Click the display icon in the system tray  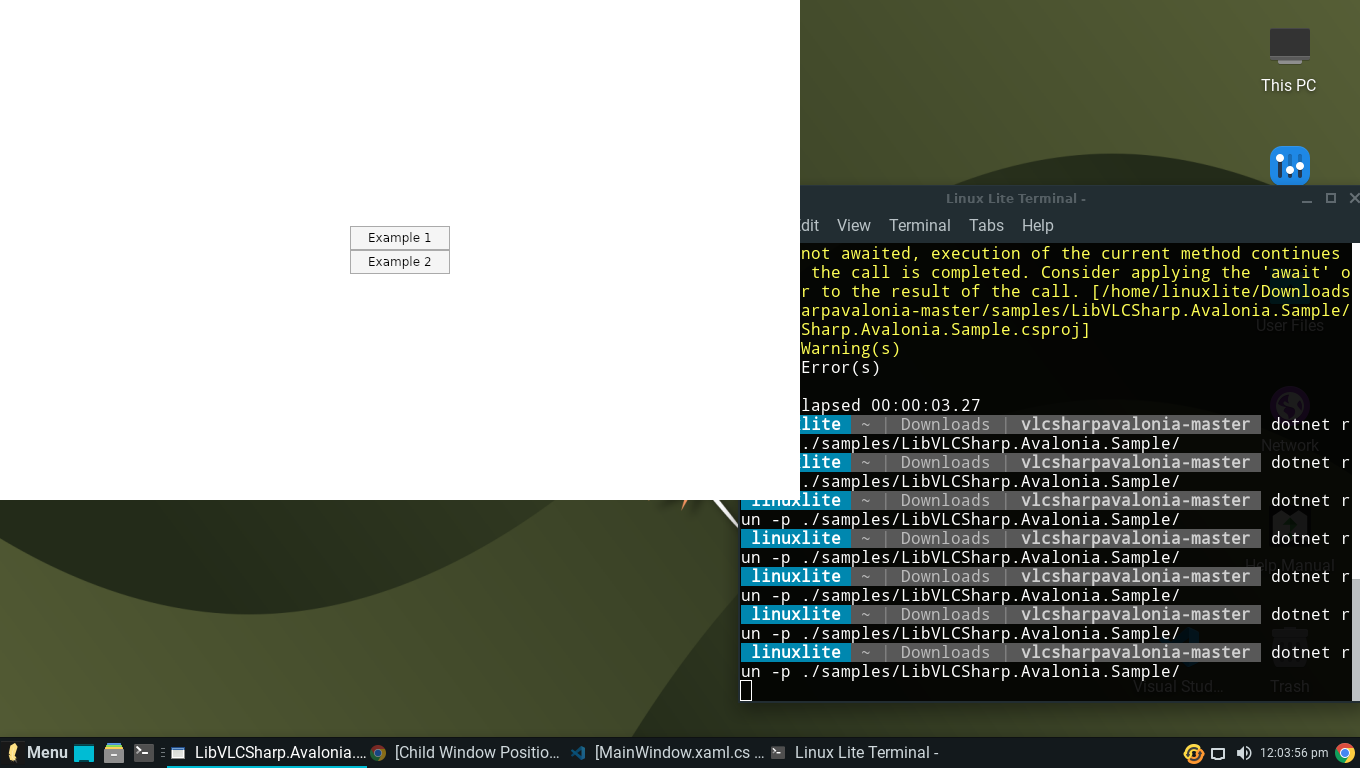(1216, 753)
